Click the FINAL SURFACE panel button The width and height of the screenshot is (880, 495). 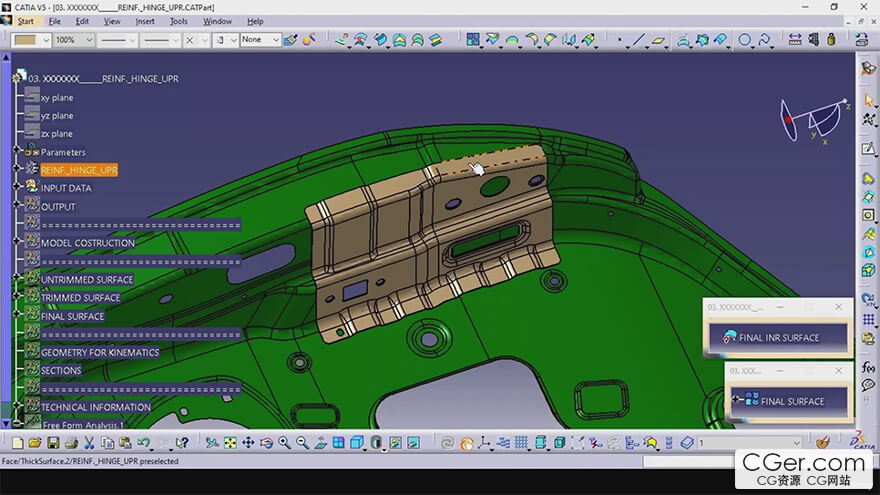click(792, 401)
